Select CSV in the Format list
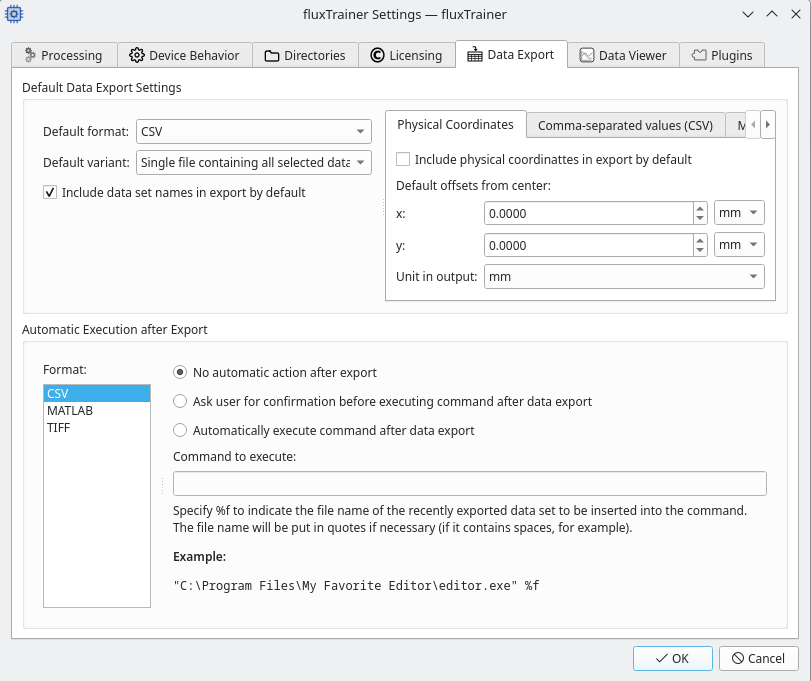 97,394
